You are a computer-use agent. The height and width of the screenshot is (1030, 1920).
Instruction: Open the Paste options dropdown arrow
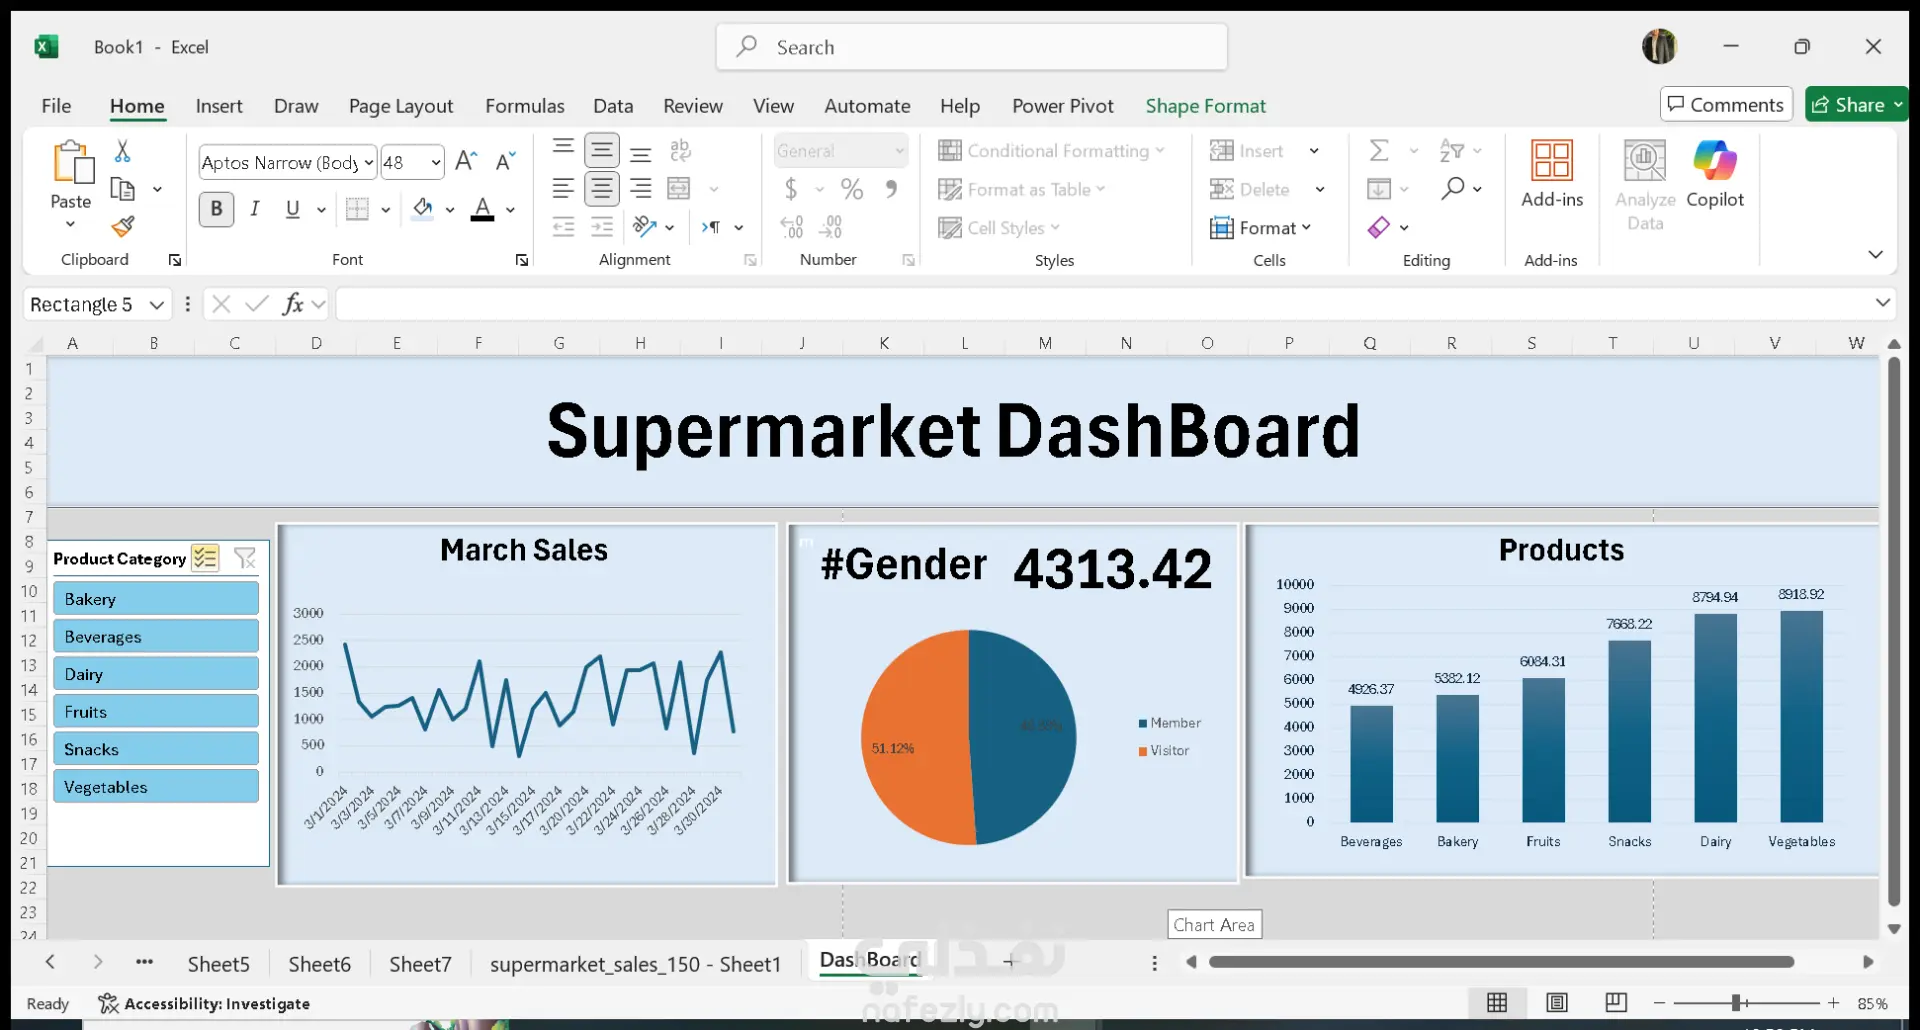pos(70,224)
